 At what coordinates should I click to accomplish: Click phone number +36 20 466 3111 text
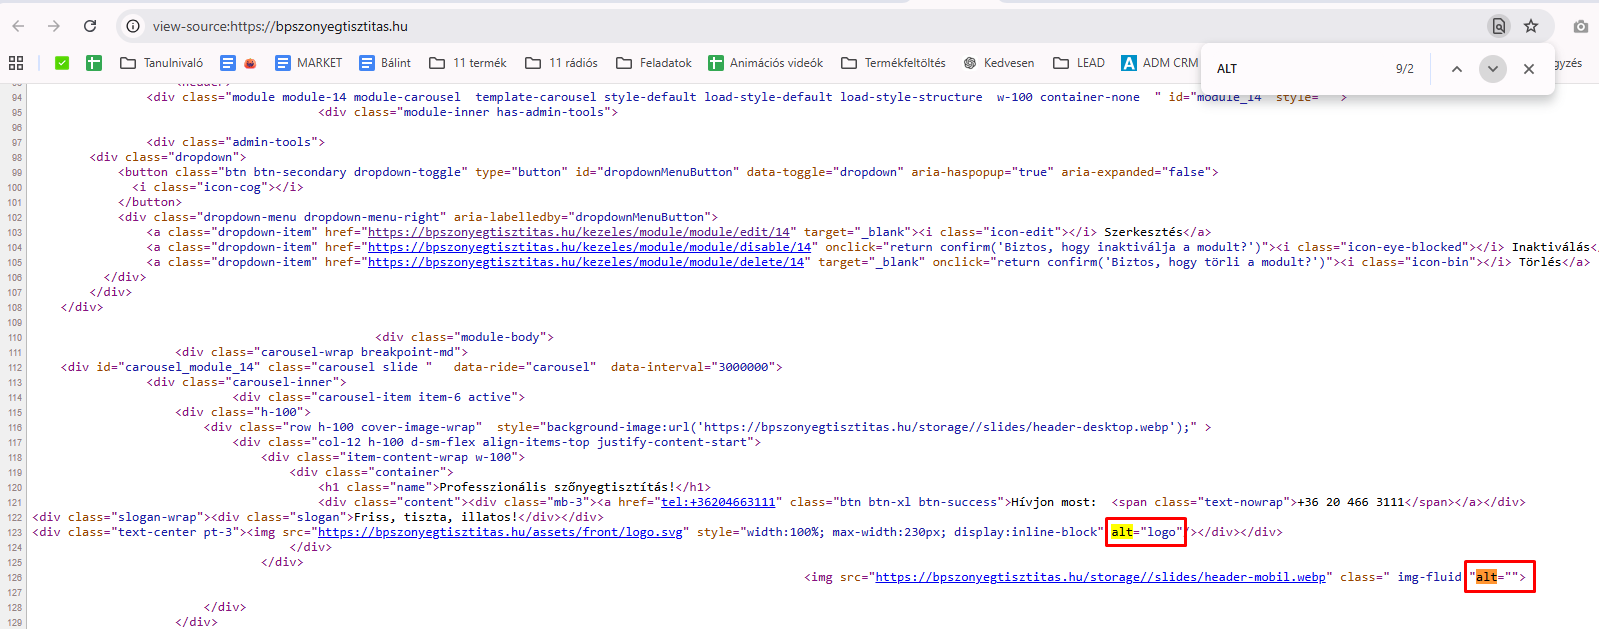click(1350, 502)
